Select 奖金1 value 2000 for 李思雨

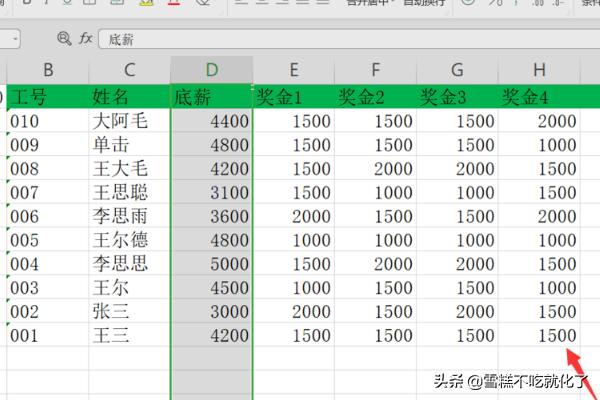point(293,216)
